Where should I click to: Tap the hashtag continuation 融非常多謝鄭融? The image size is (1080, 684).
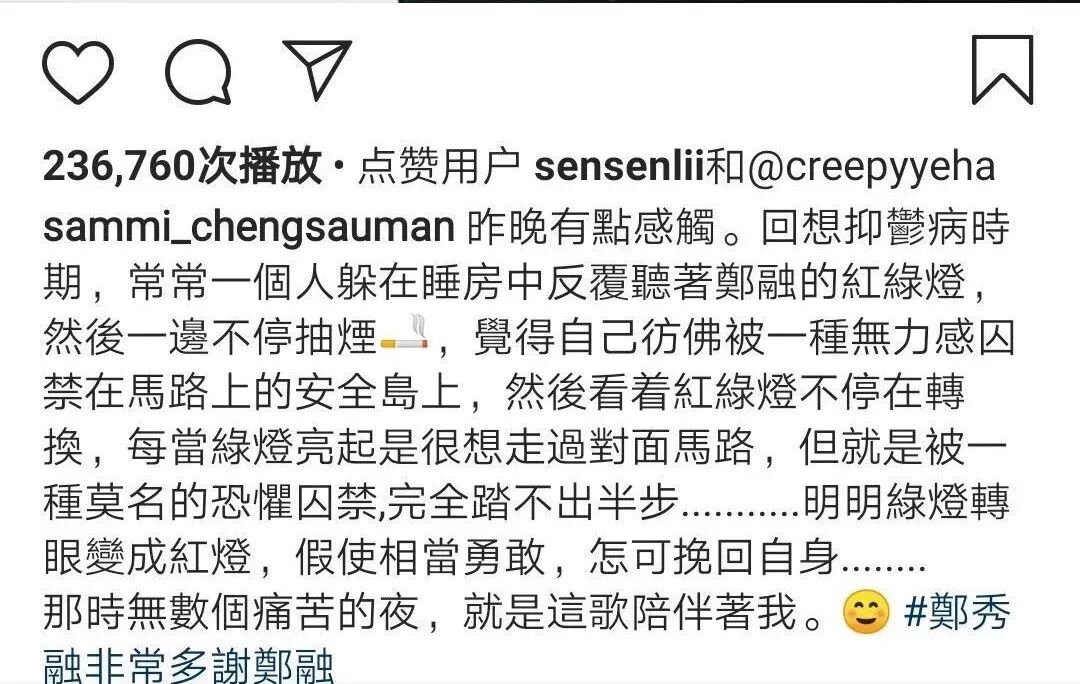pos(189,665)
